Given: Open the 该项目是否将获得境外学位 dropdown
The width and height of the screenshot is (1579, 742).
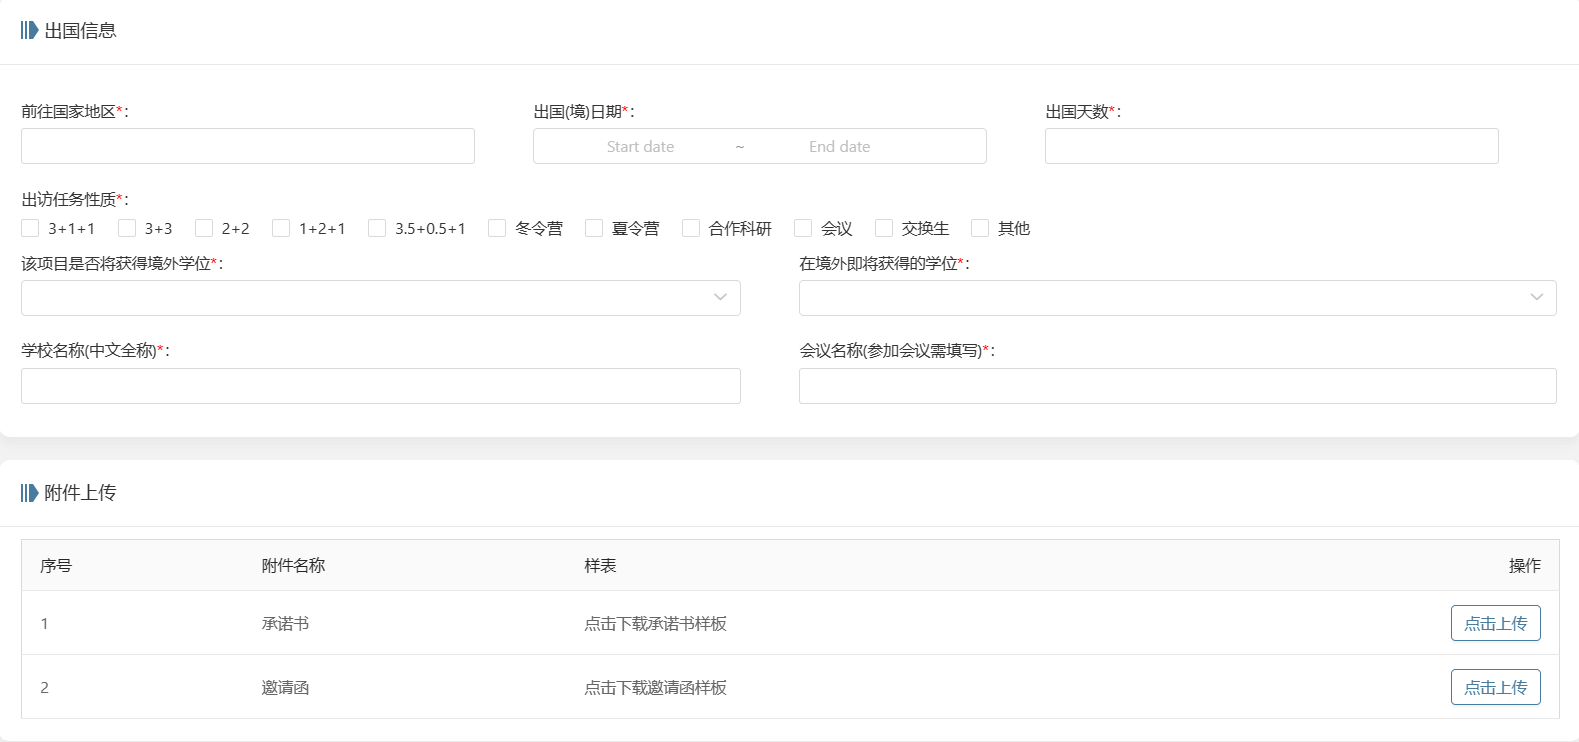Looking at the screenshot, I should [380, 298].
